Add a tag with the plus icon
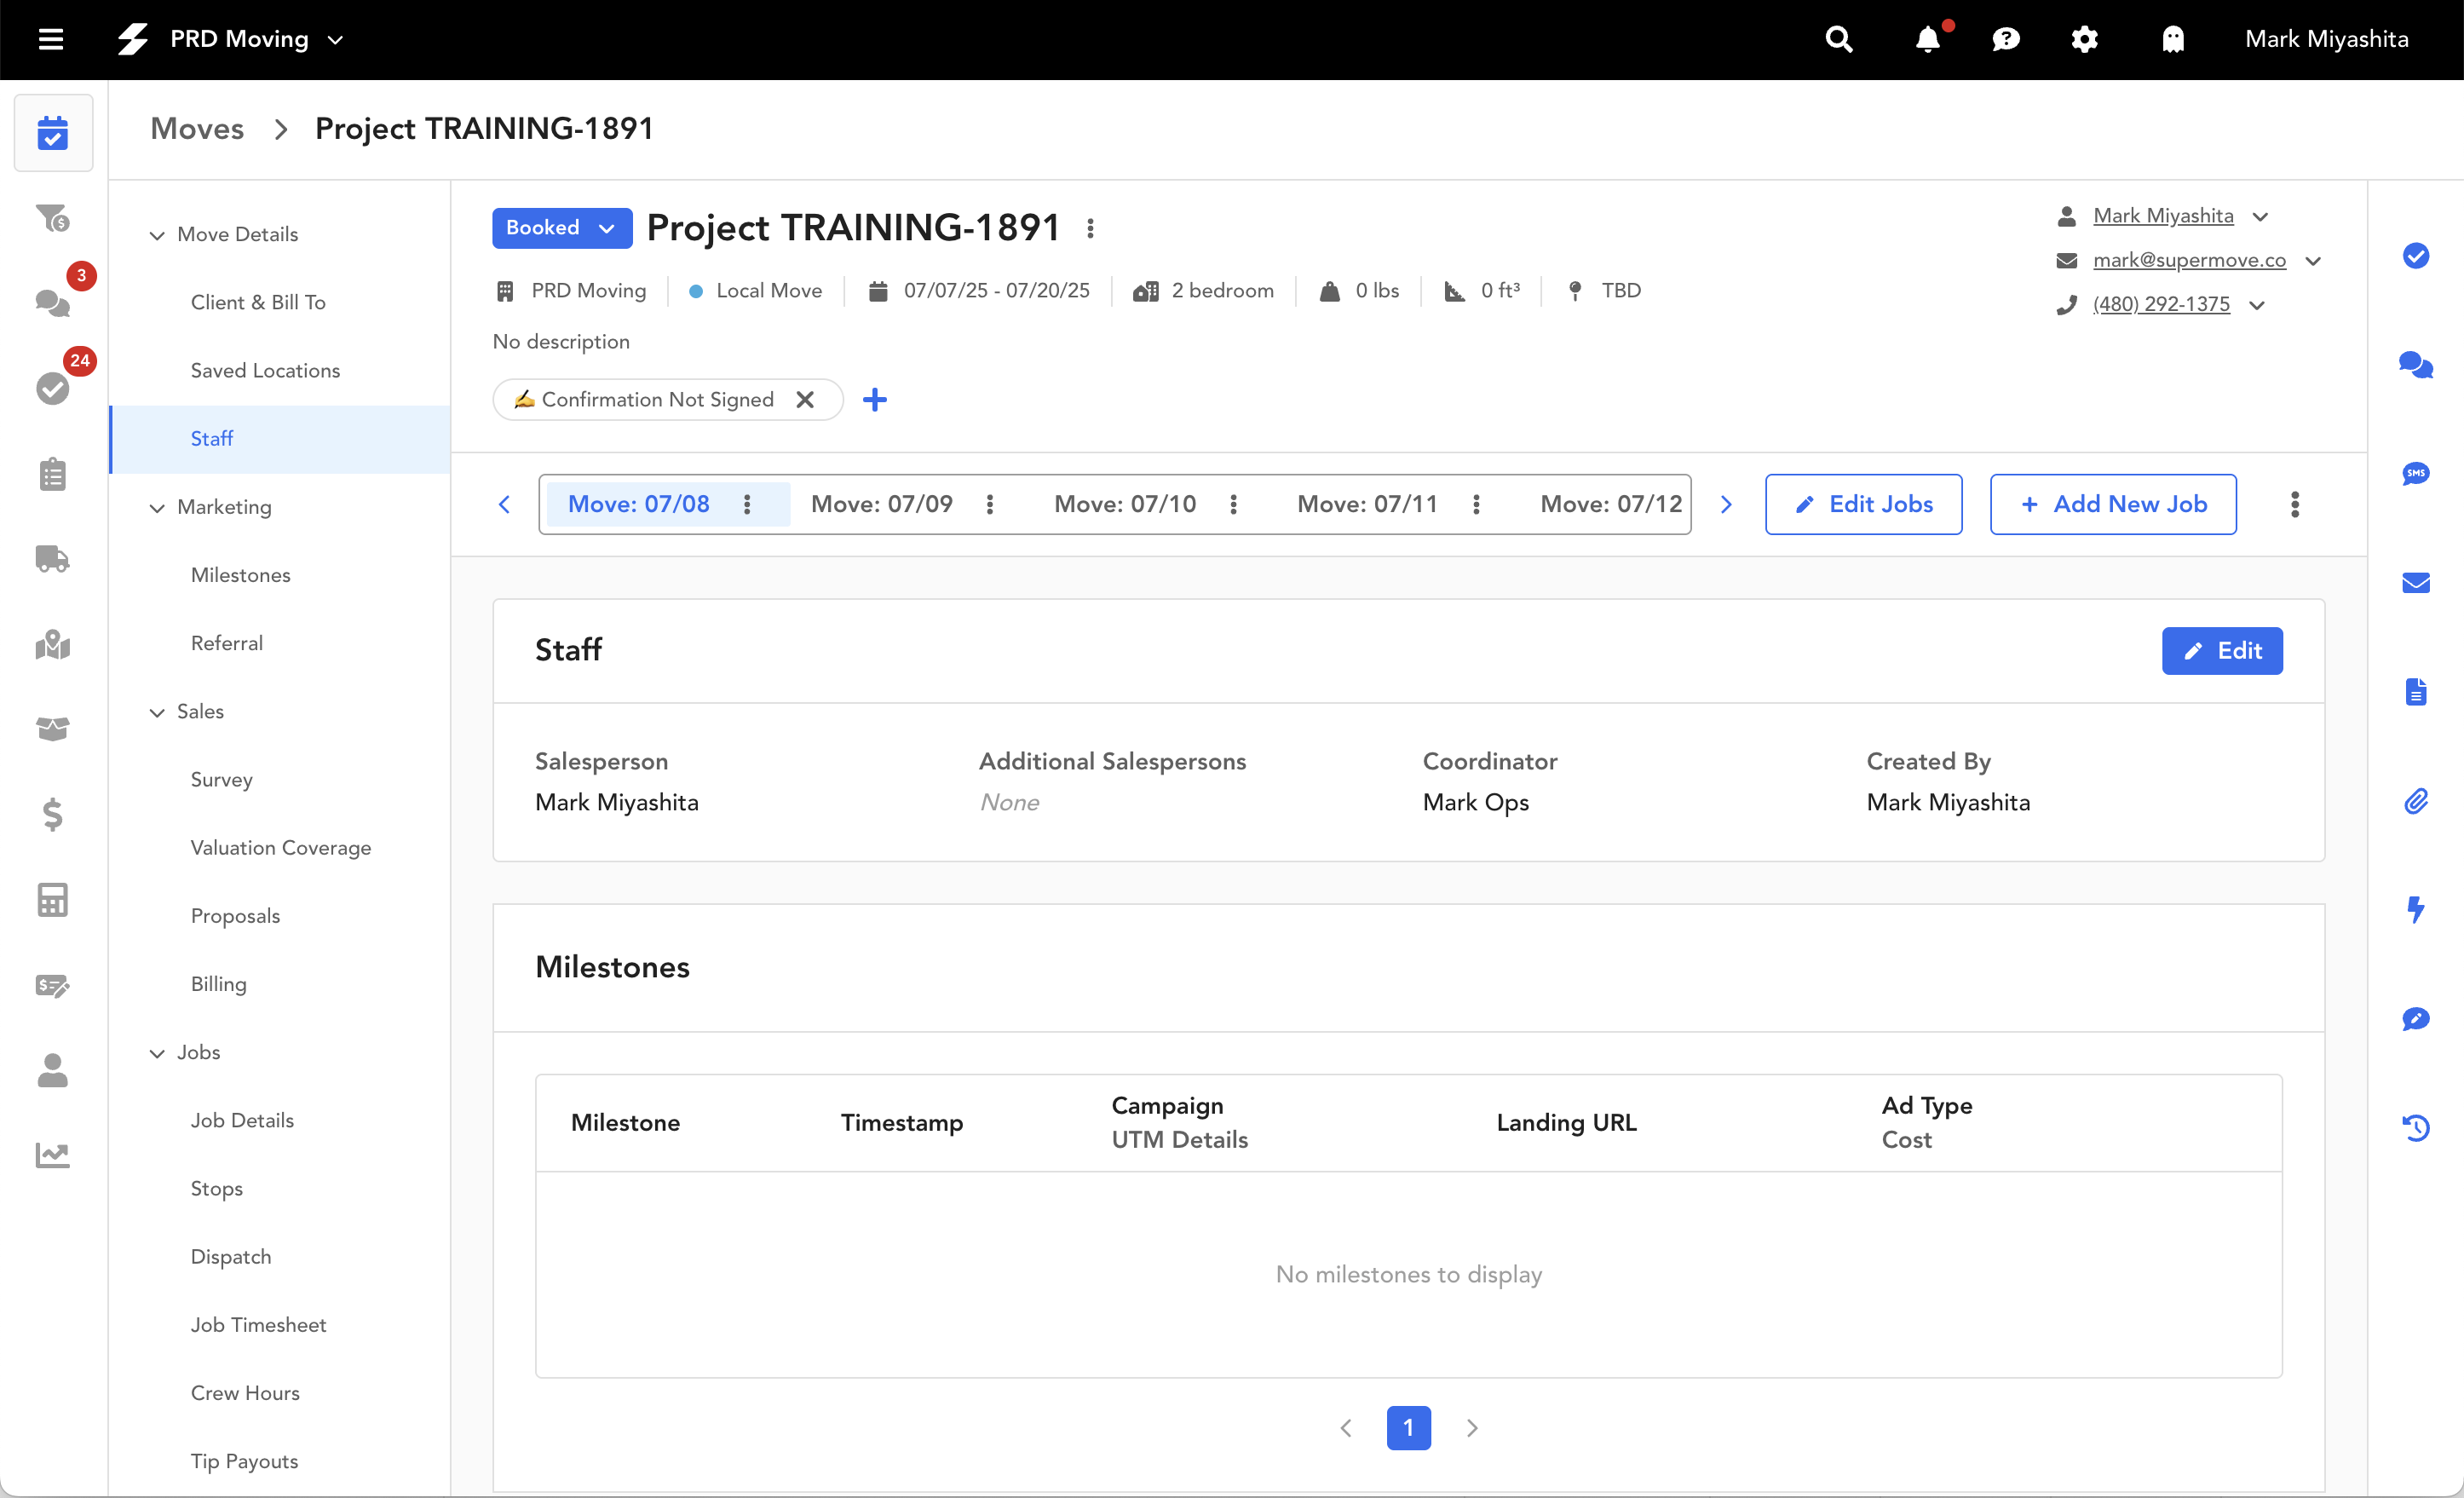The height and width of the screenshot is (1498, 2464). point(875,400)
